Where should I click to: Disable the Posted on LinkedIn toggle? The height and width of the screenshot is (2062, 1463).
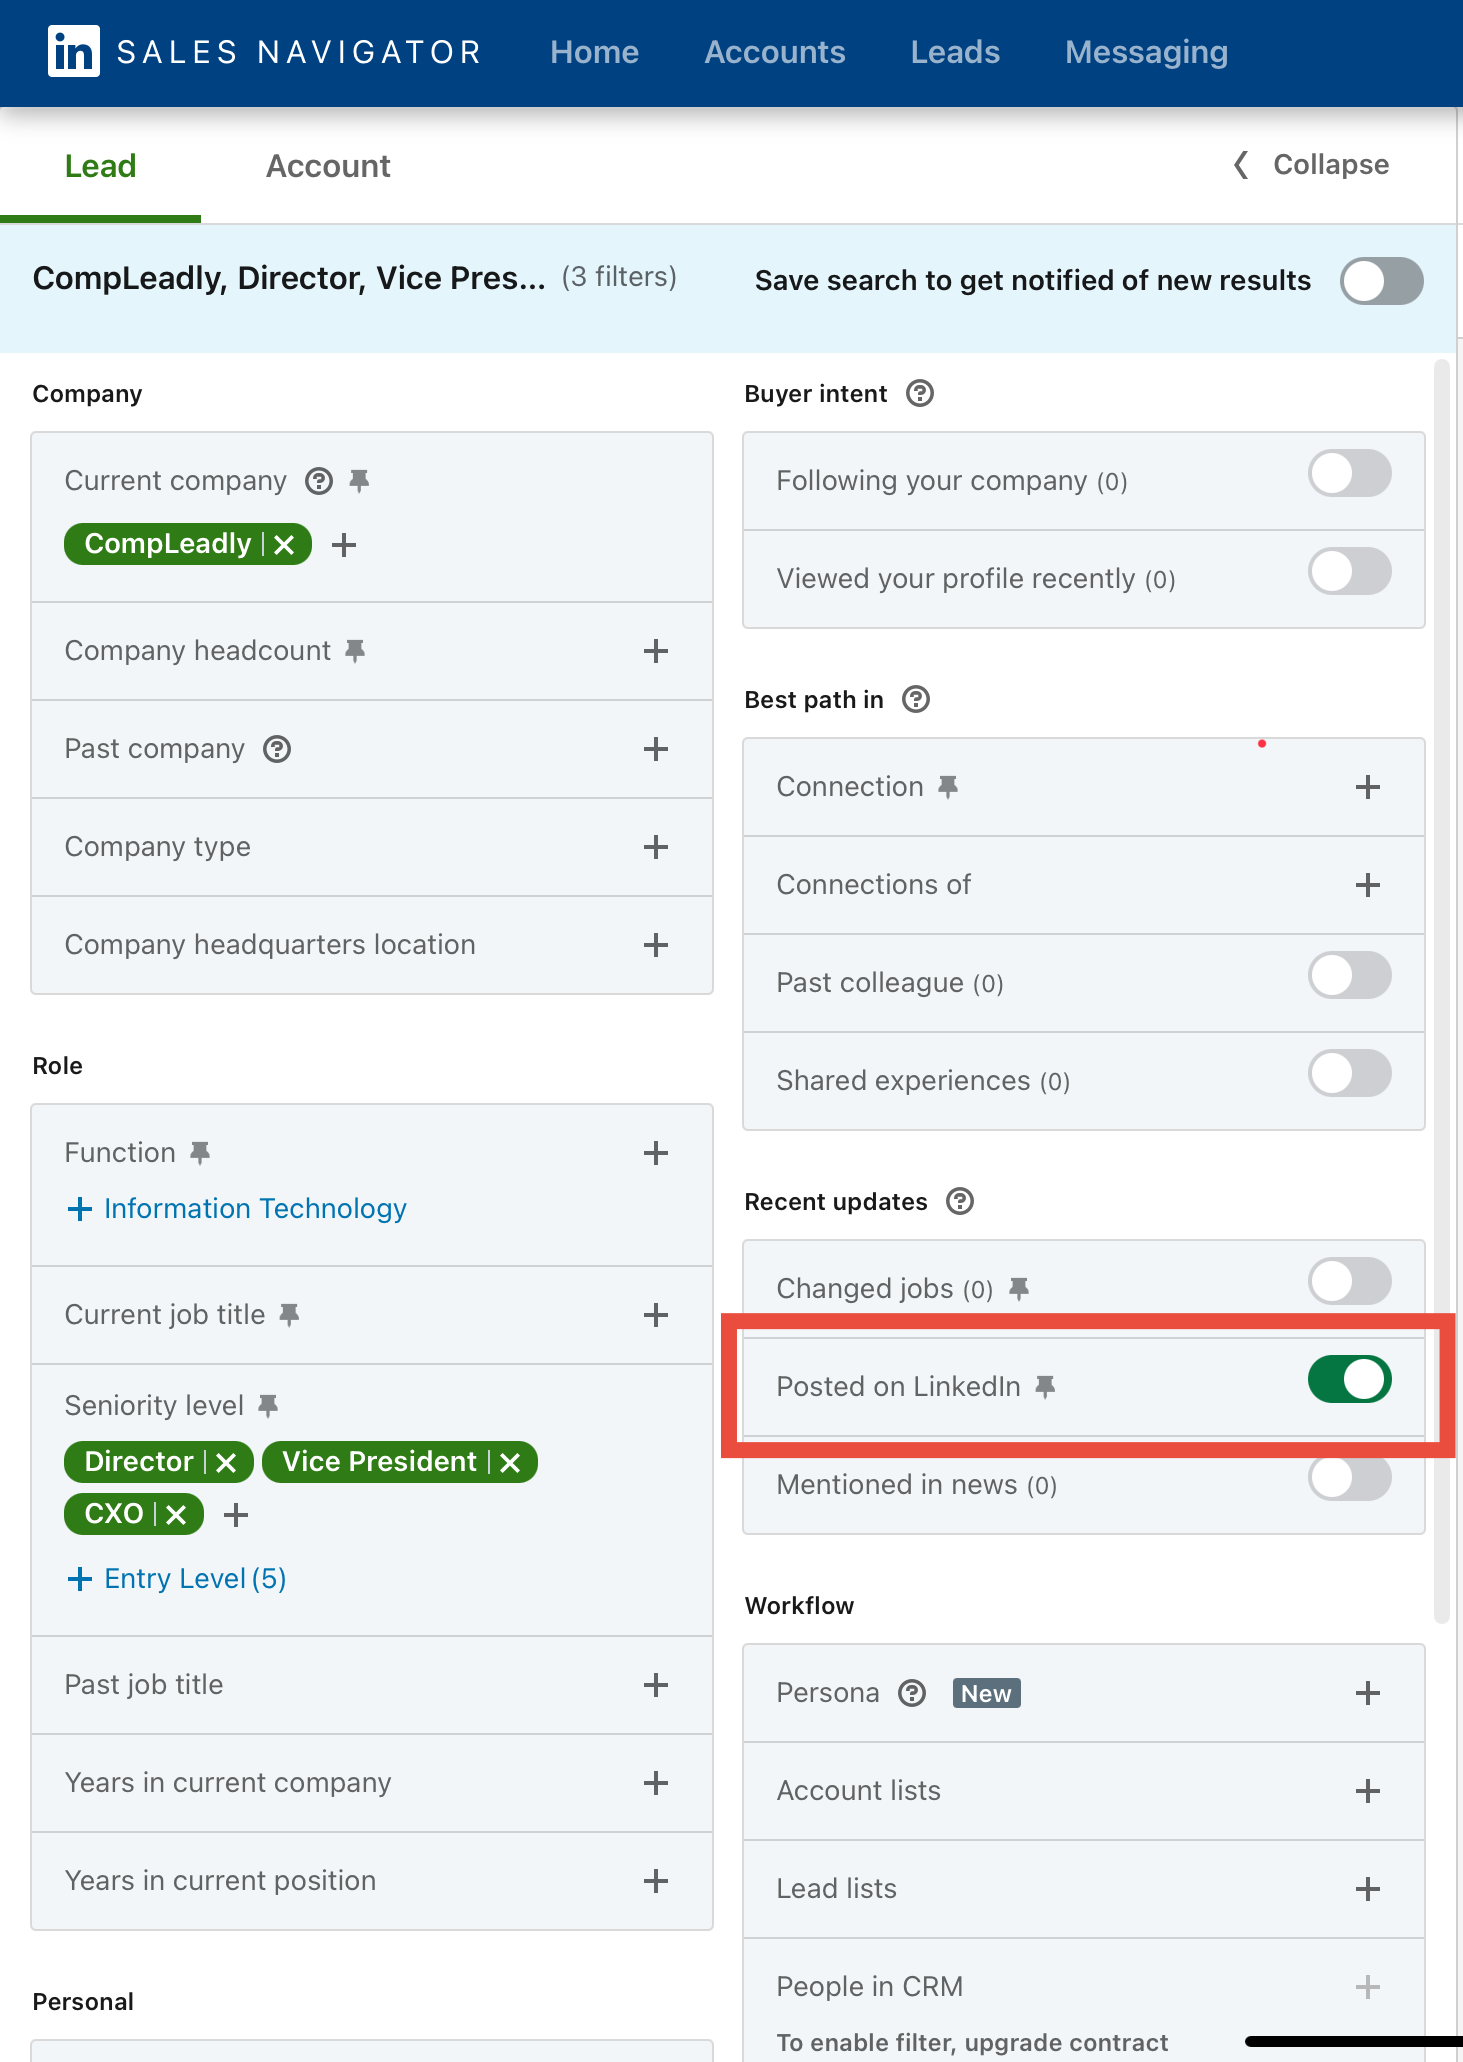[x=1349, y=1380]
